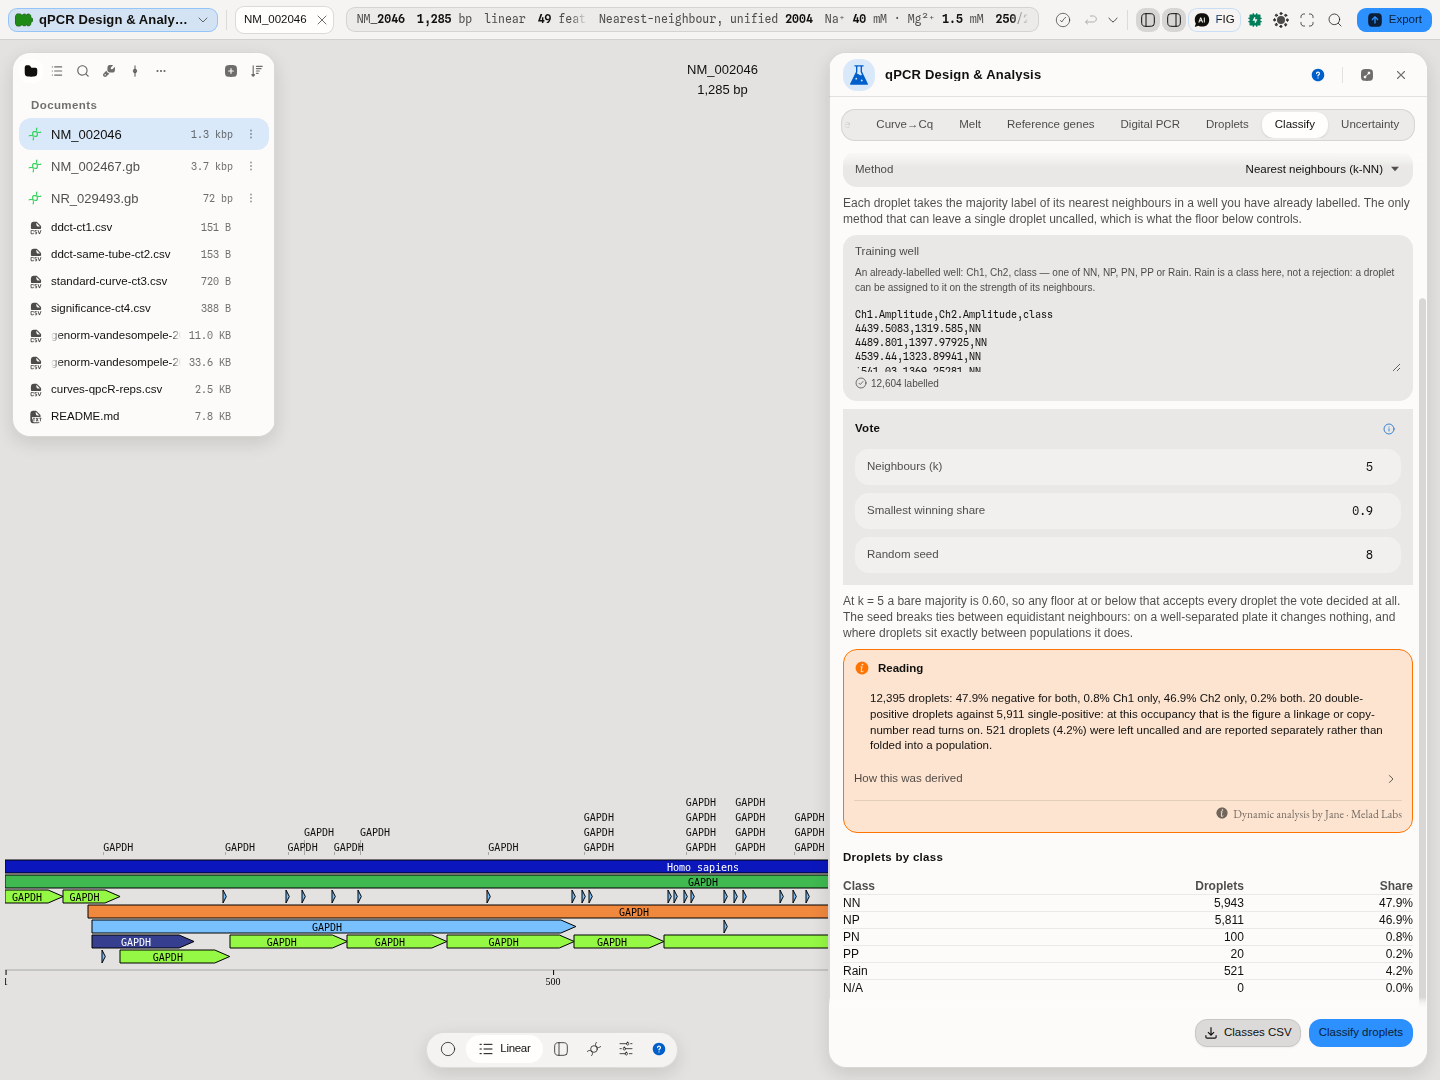Open the ddct-ct1.csv file
This screenshot has width=1440, height=1080.
pyautogui.click(x=144, y=228)
